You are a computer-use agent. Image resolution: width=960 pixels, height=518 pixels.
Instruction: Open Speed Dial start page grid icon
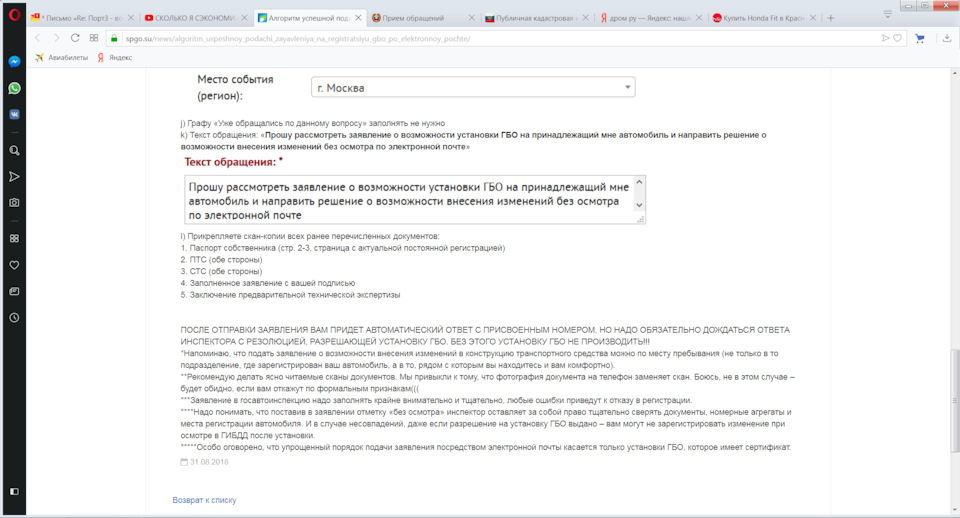tap(93, 38)
